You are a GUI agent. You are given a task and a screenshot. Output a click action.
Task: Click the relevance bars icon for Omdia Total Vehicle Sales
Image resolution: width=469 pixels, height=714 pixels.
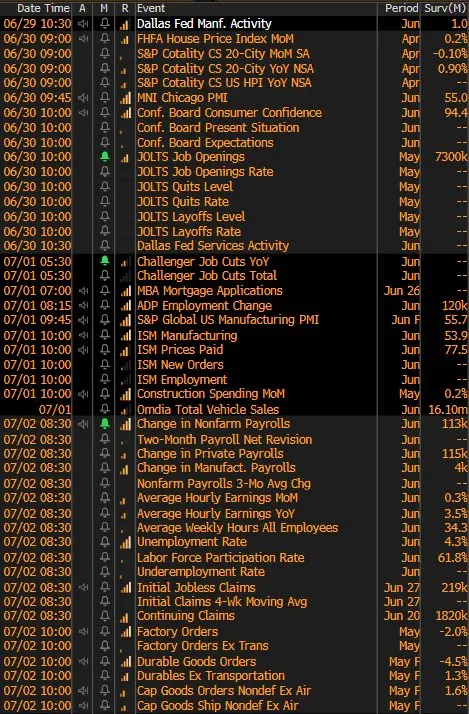coord(124,411)
